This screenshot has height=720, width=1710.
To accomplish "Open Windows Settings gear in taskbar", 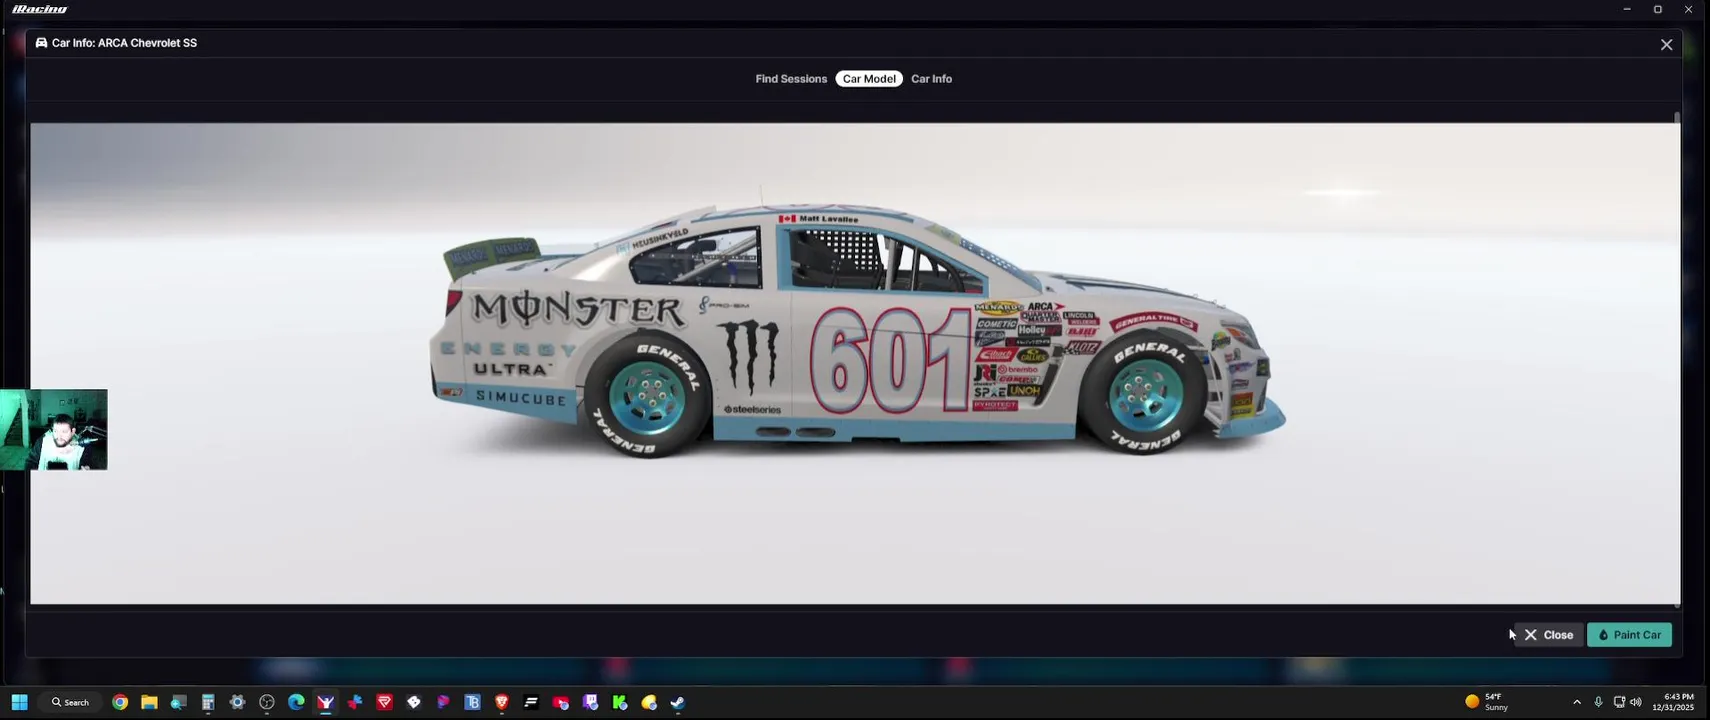I will [x=237, y=702].
